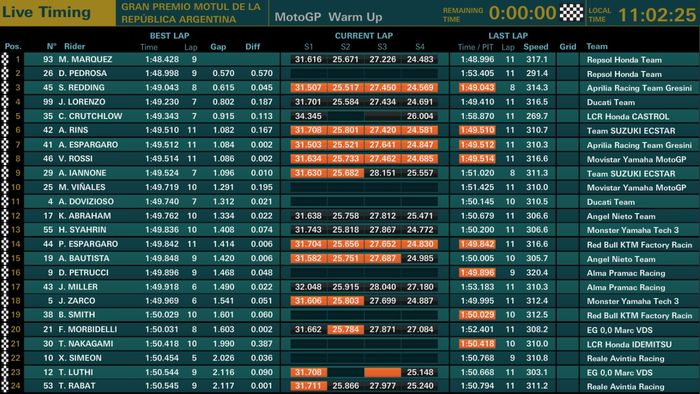Image resolution: width=700 pixels, height=394 pixels.
Task: Select rider S. REDDING
Action: point(81,87)
